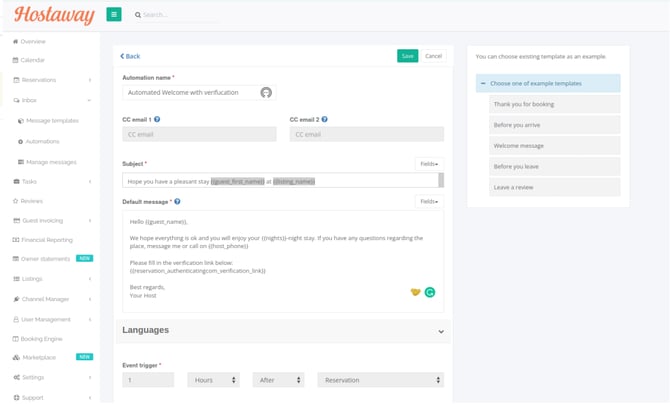Click the CC email 1 input field

click(x=199, y=134)
